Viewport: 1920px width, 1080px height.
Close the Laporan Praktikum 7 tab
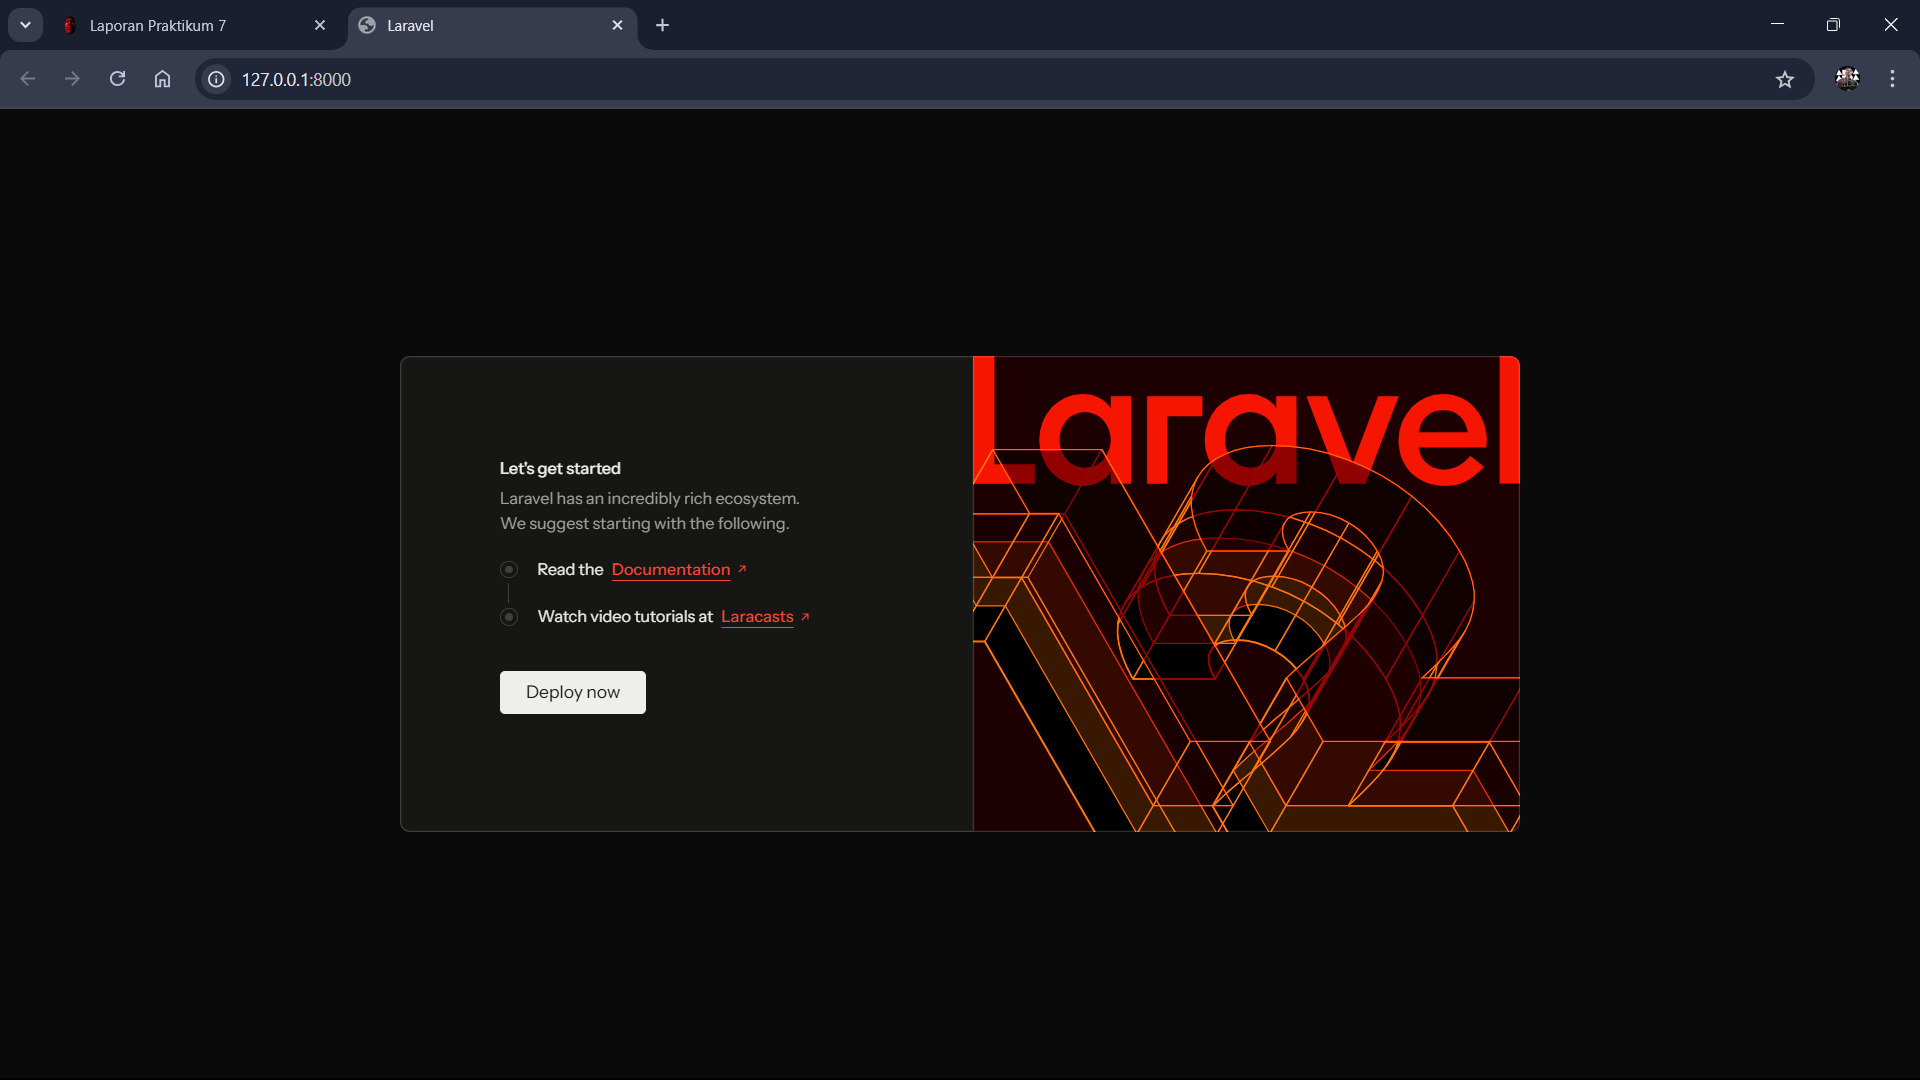pyautogui.click(x=320, y=25)
